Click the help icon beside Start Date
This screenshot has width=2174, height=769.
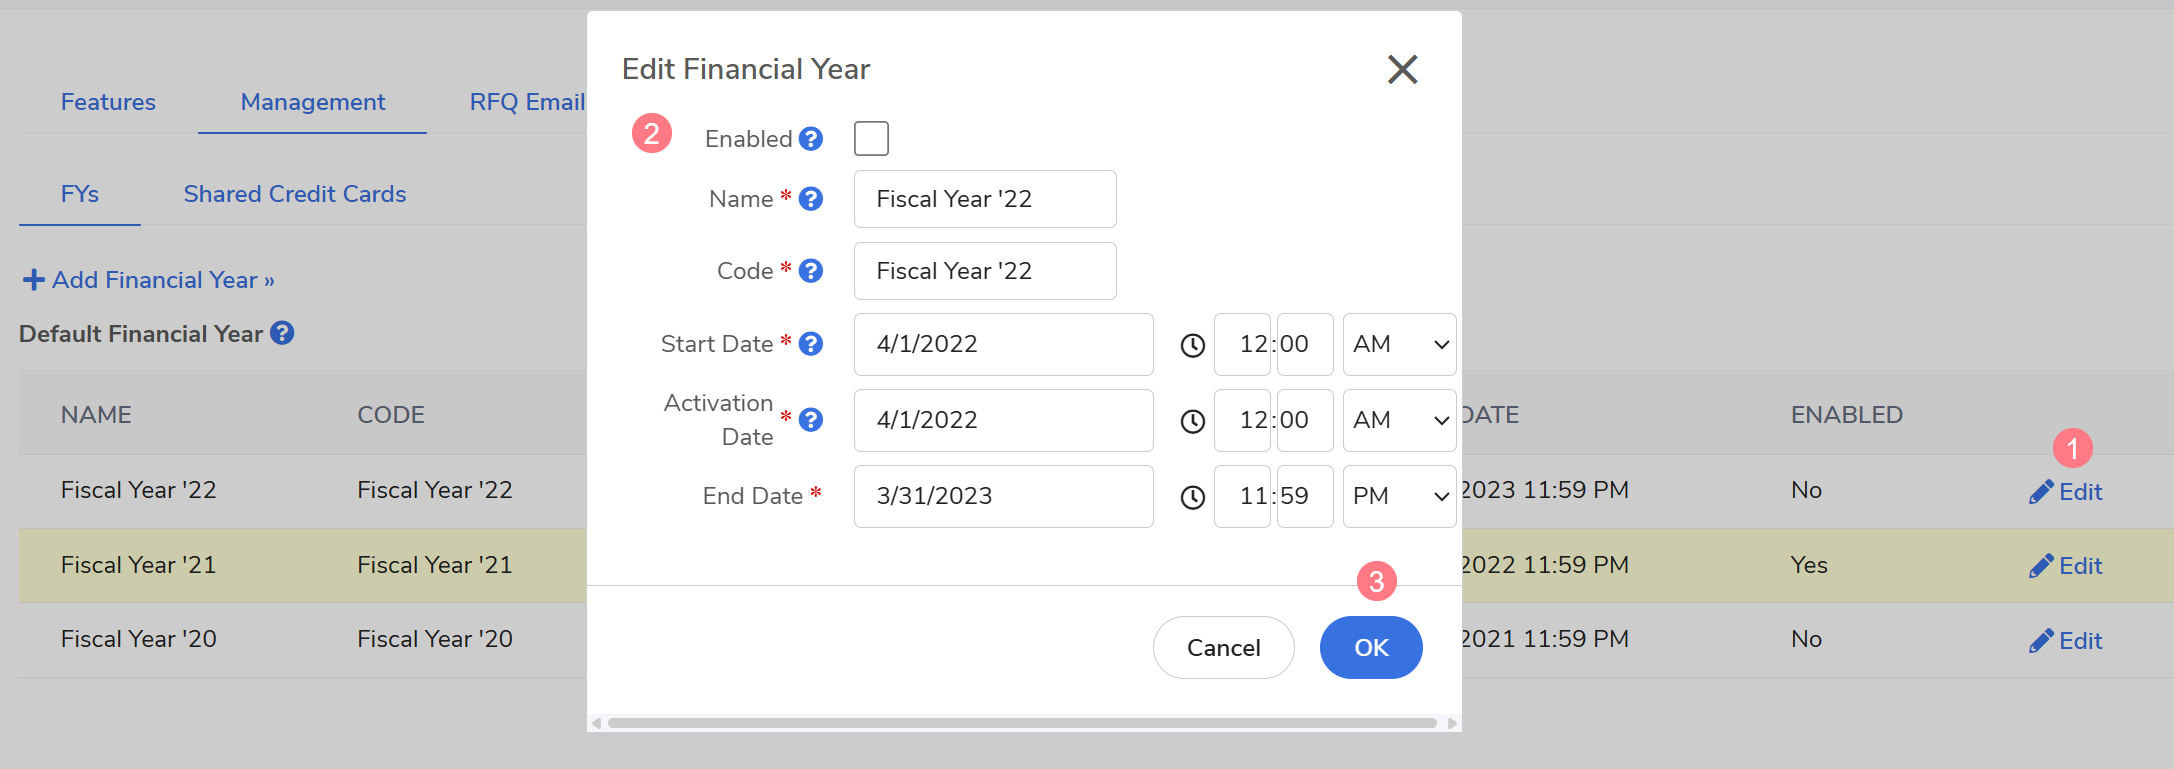(x=811, y=344)
